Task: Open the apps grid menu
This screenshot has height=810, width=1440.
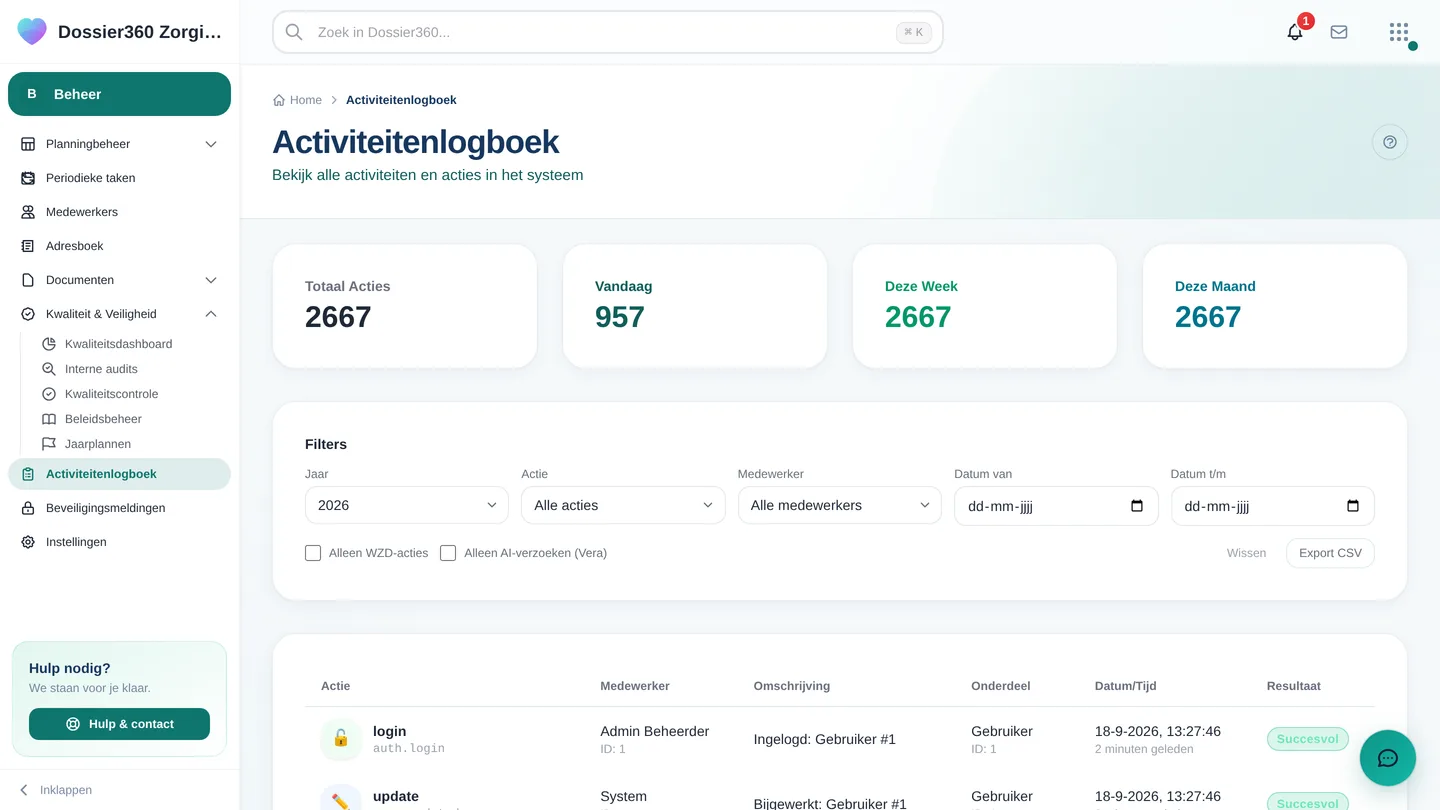Action: pos(1399,32)
